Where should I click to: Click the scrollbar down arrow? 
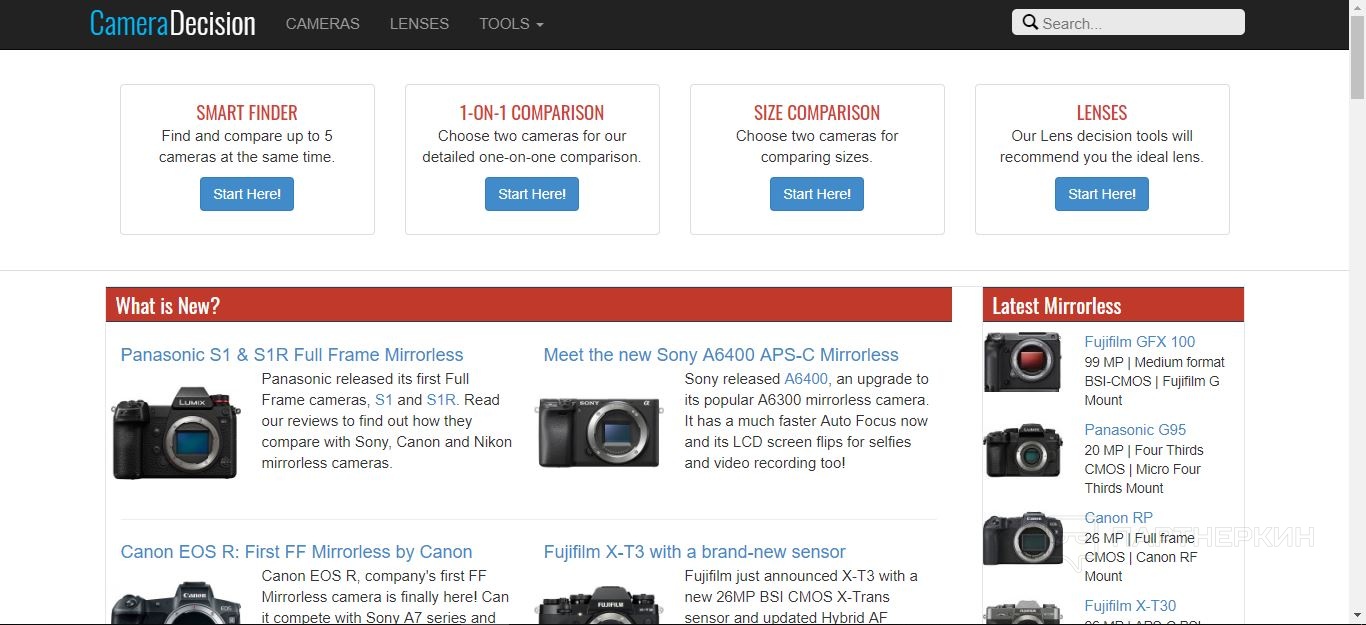pyautogui.click(x=1358, y=616)
